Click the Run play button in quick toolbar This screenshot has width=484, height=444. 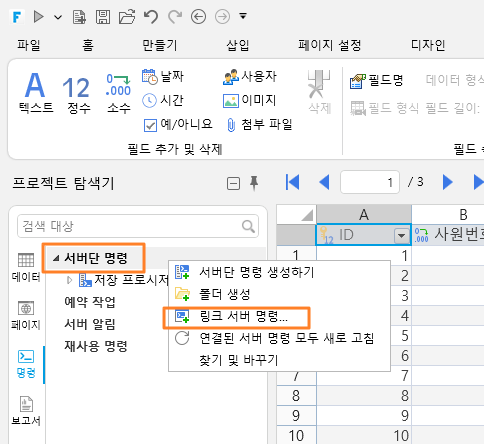tap(39, 16)
